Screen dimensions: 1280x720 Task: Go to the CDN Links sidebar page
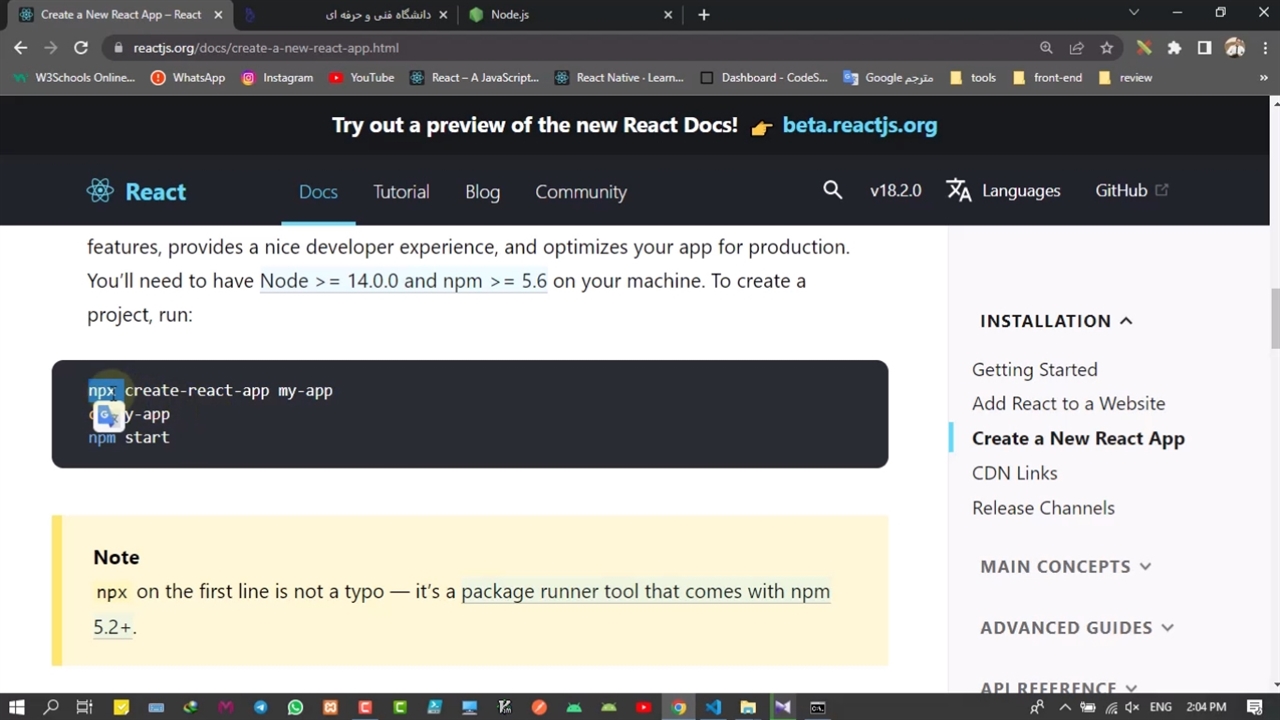point(1014,473)
